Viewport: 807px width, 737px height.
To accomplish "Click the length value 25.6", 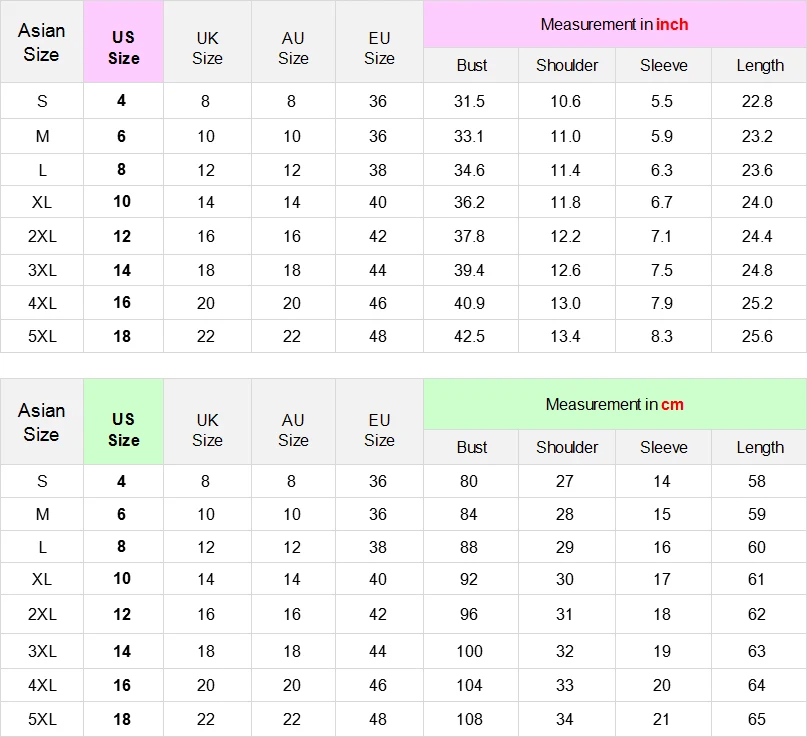I will (757, 336).
